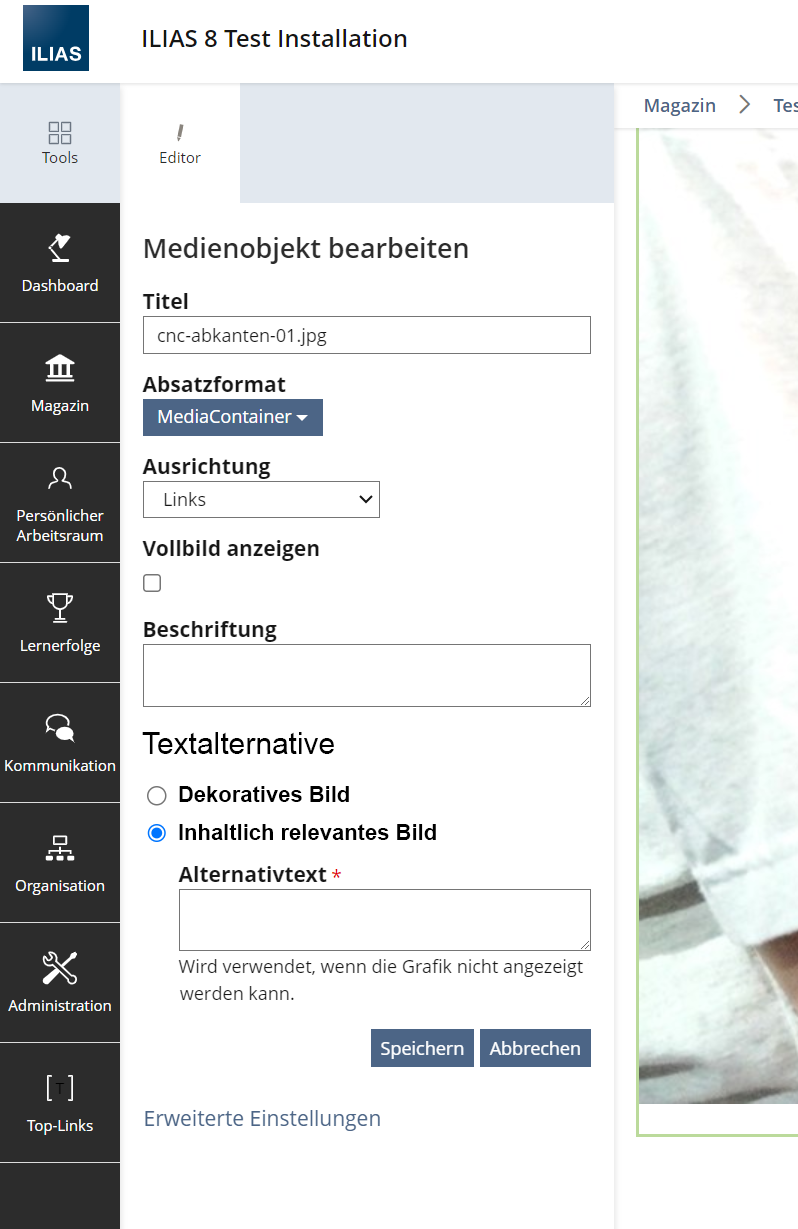Click the Titel input field

coord(367,335)
